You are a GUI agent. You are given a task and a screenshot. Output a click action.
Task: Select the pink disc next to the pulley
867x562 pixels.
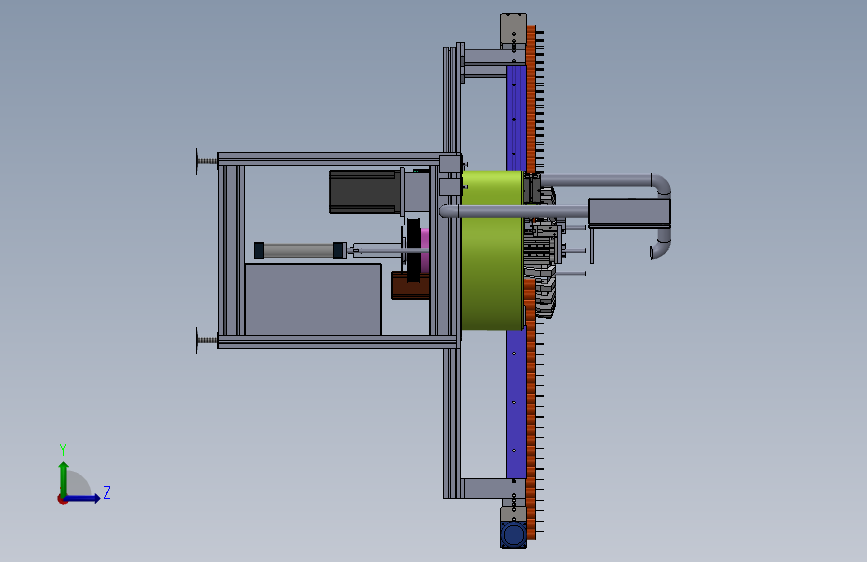click(x=425, y=250)
